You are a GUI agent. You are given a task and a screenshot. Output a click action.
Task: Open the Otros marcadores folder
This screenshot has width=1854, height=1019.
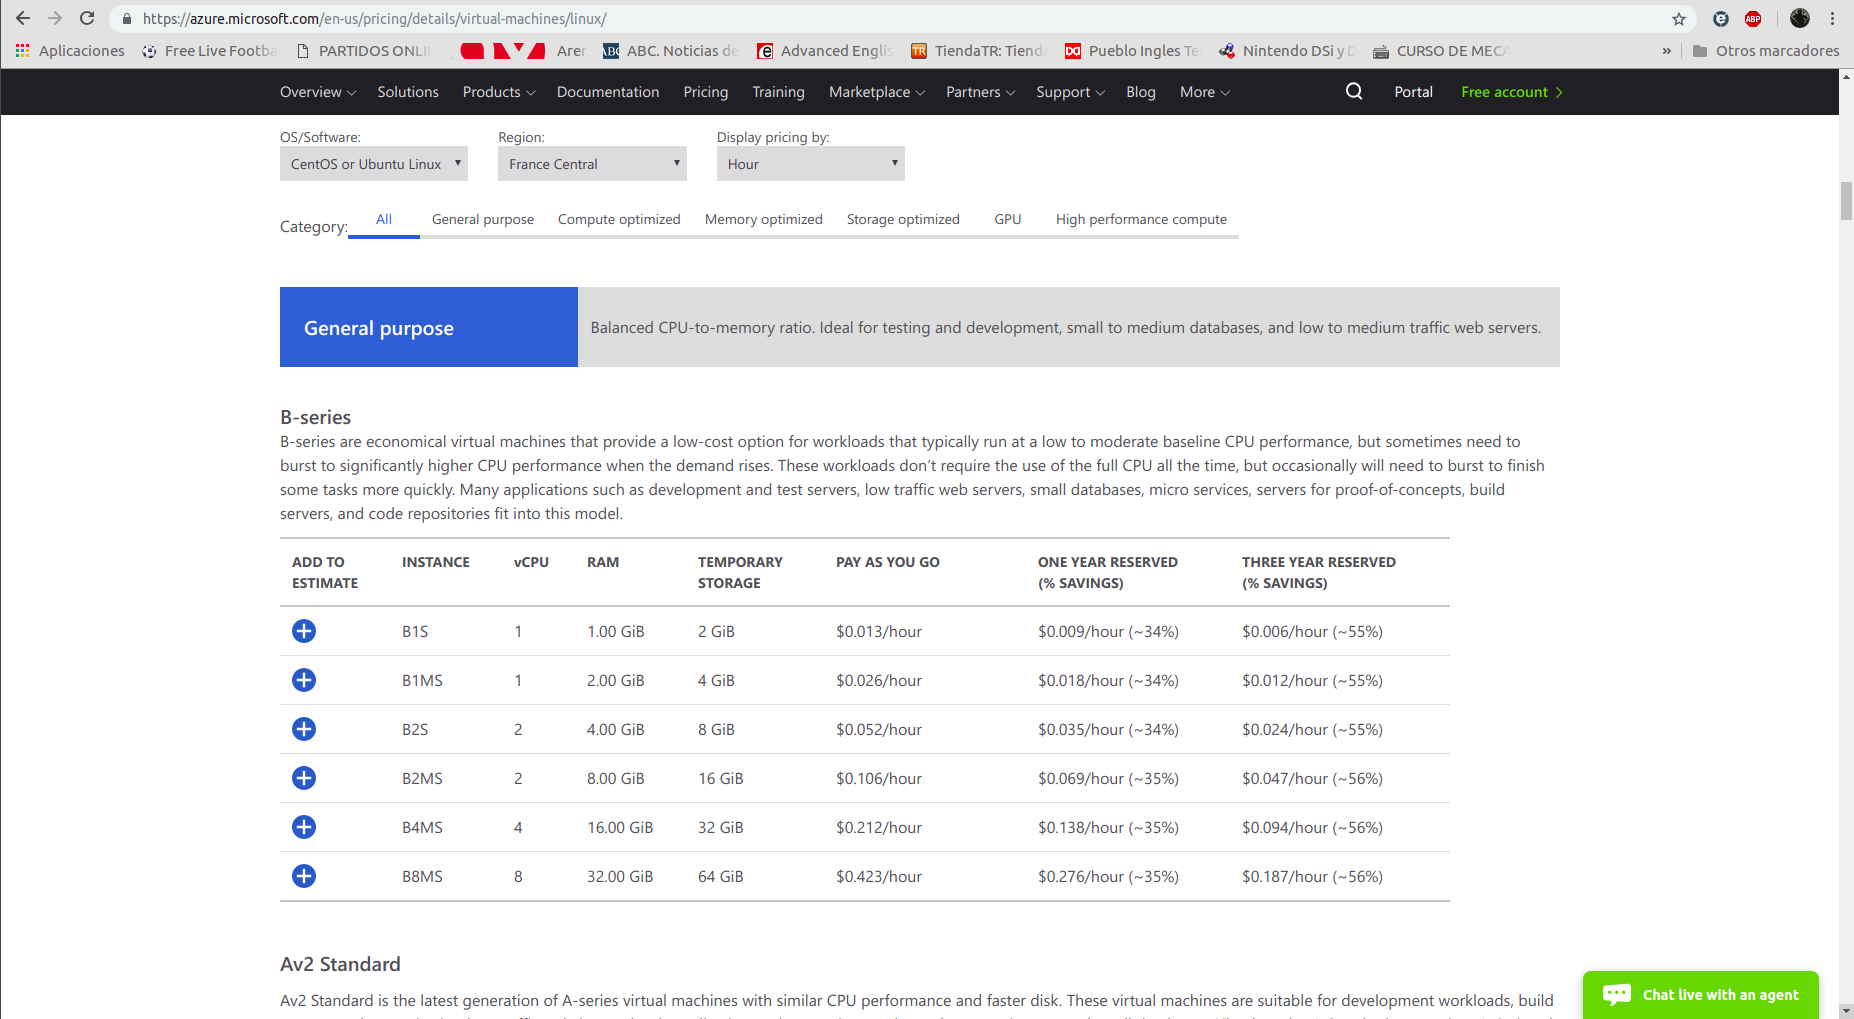point(1766,51)
